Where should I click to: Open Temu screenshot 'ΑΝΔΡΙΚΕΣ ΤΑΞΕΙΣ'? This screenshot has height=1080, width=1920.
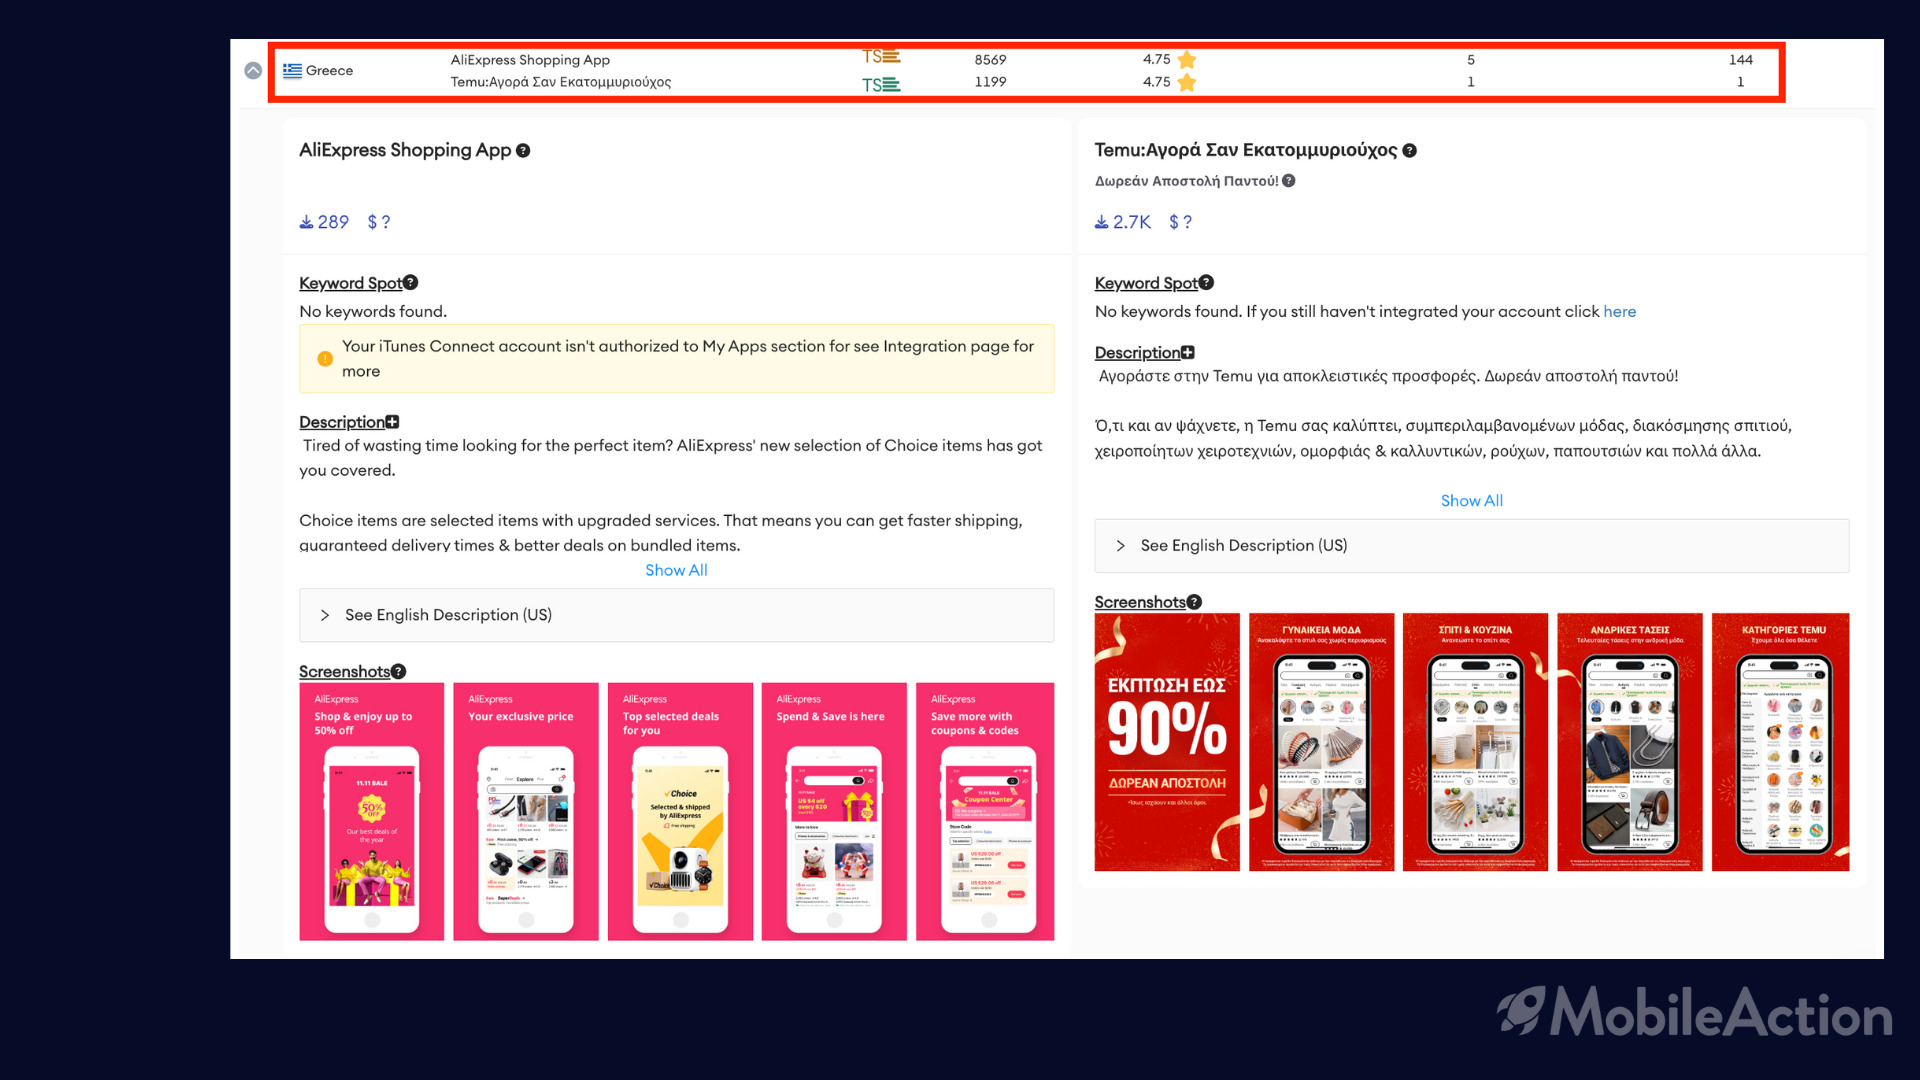[1630, 742]
